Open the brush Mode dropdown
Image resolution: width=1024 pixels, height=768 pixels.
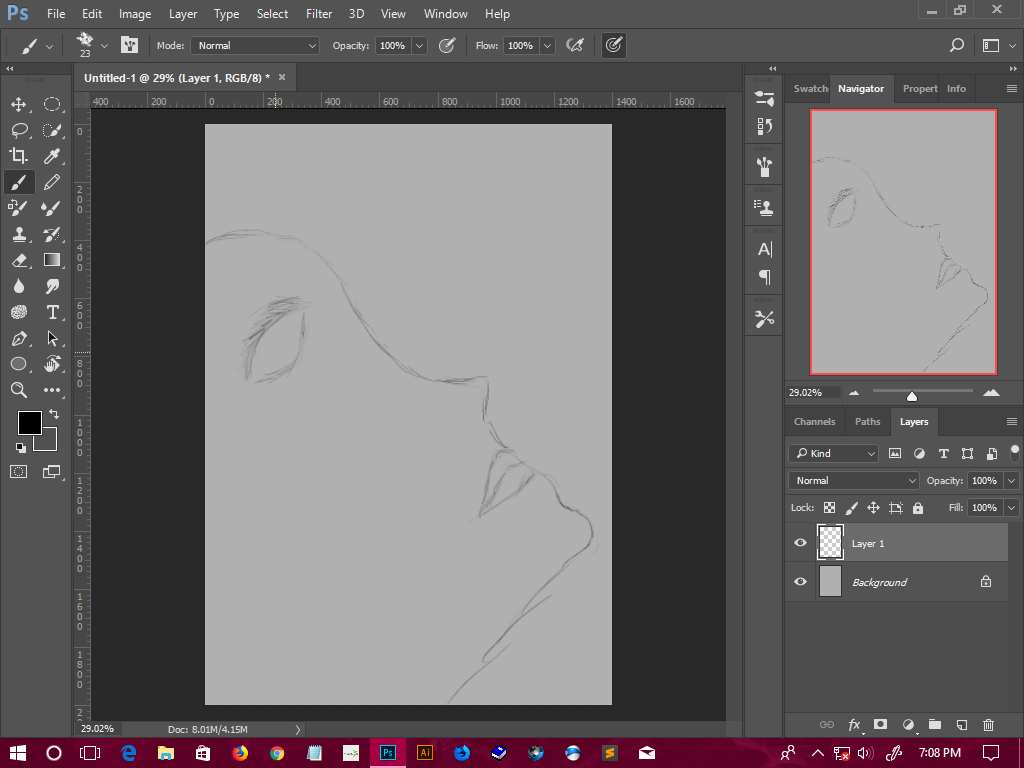(255, 46)
